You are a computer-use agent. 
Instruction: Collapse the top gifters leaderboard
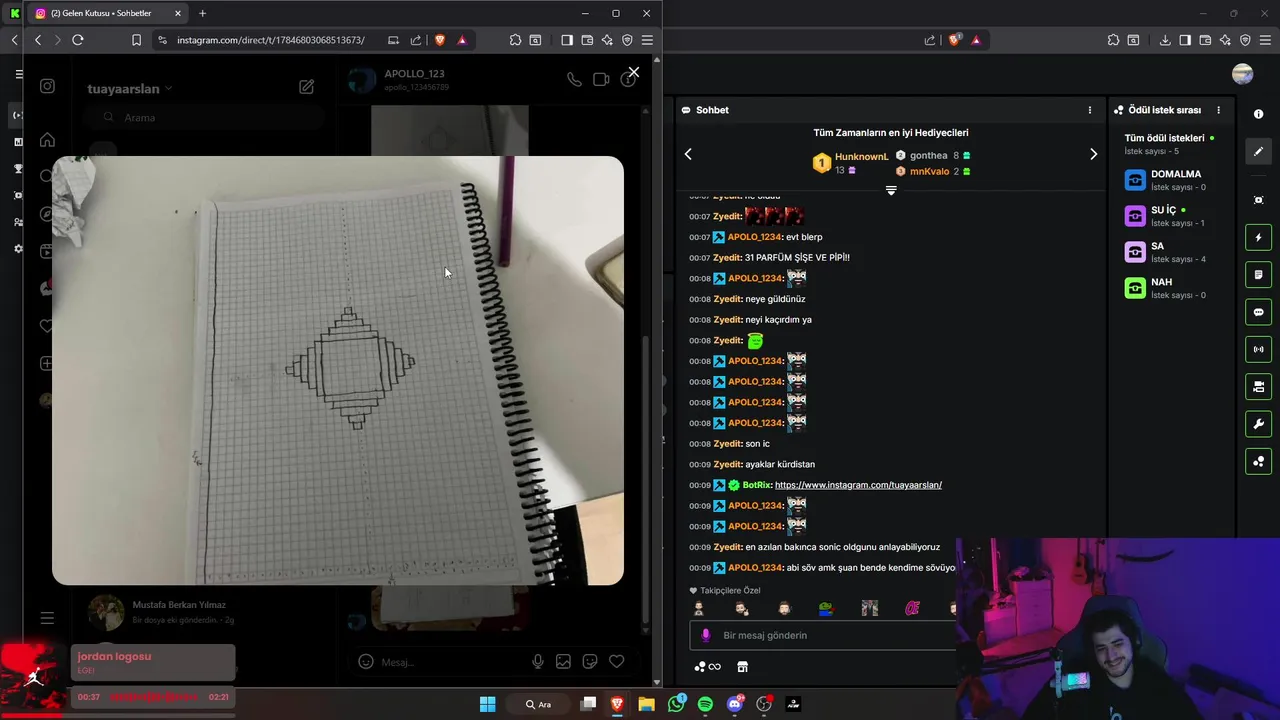click(x=891, y=190)
